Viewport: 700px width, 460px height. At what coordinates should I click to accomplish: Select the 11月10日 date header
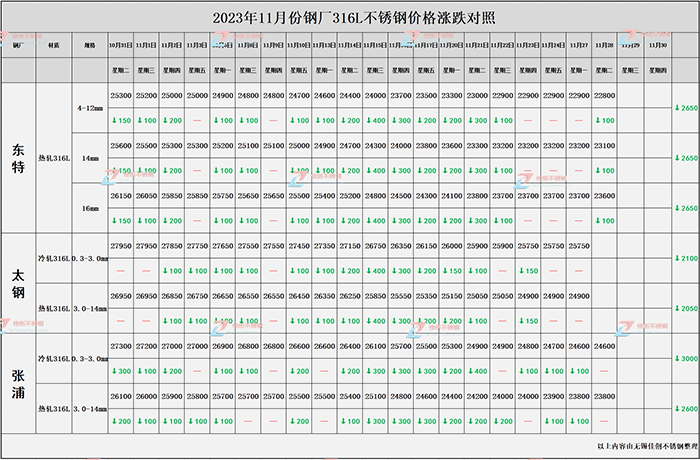coord(299,45)
